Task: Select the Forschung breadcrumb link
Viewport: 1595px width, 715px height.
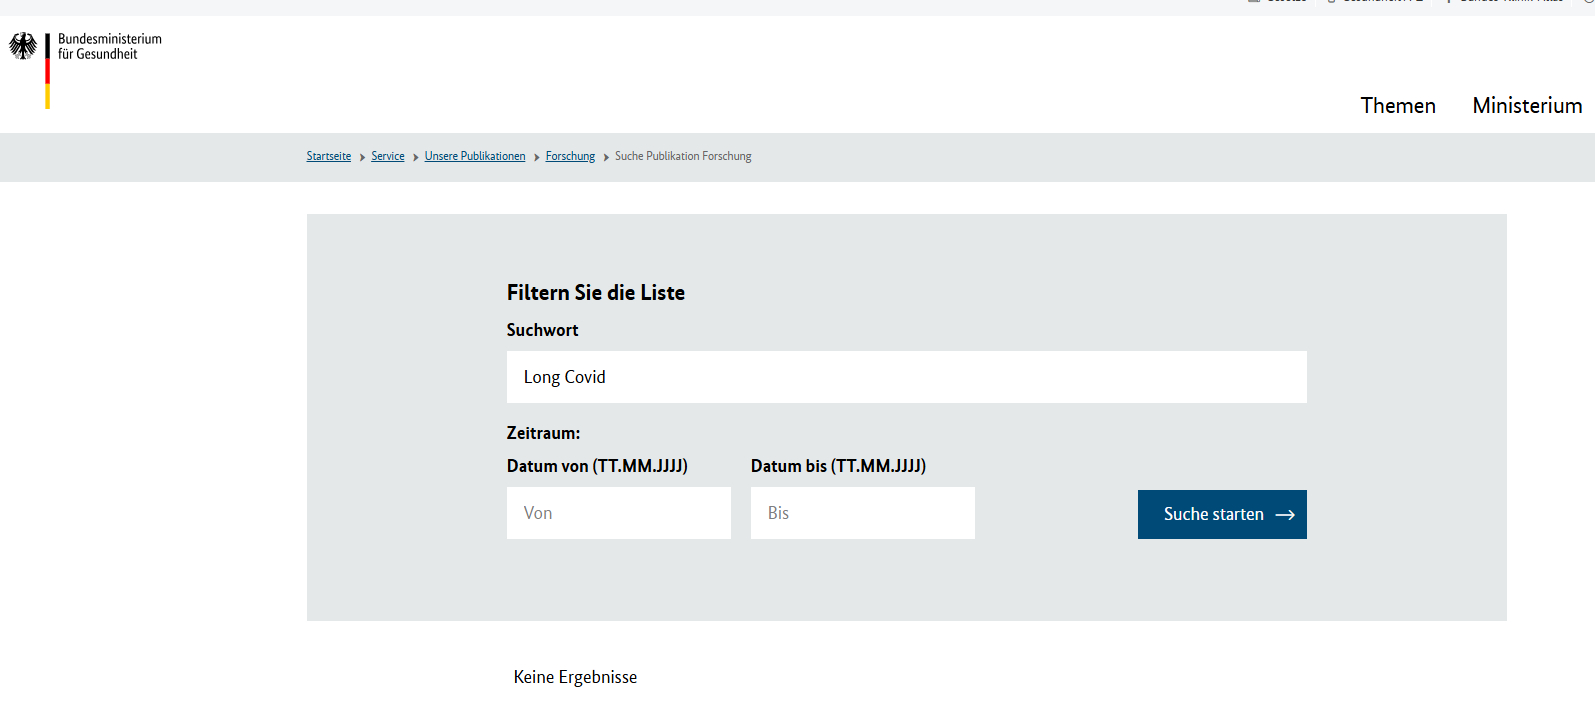Action: [570, 156]
